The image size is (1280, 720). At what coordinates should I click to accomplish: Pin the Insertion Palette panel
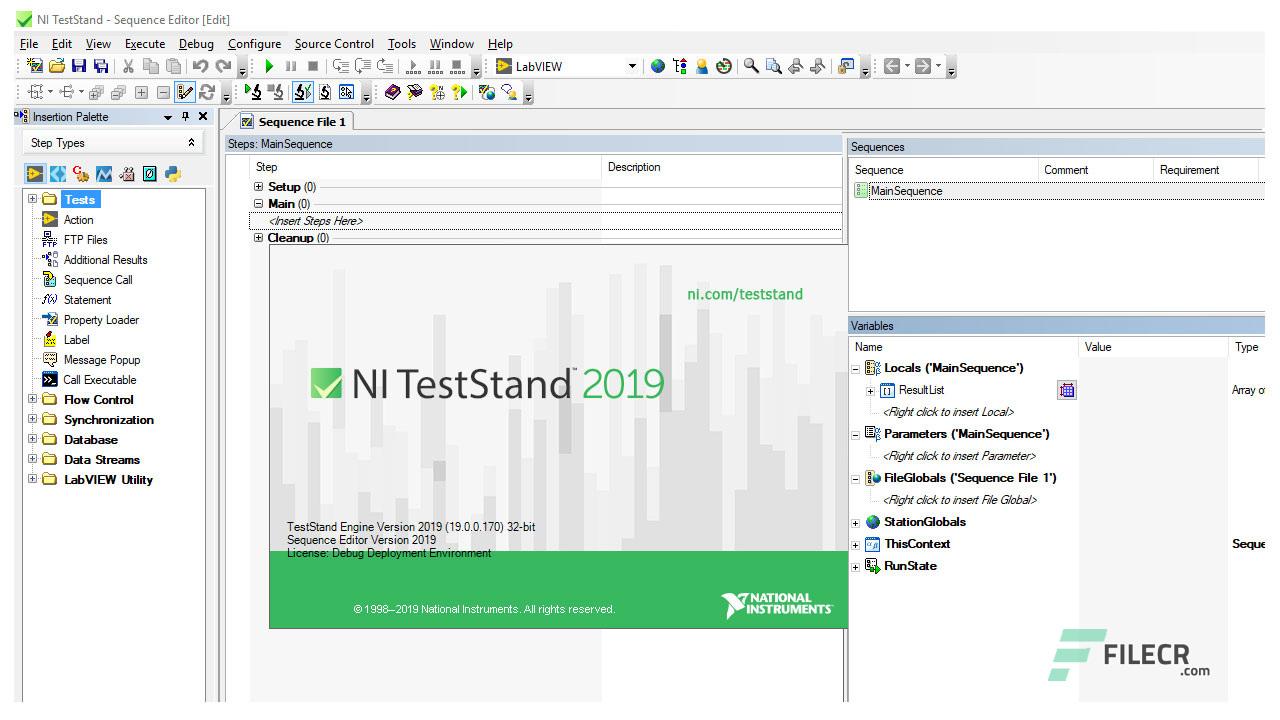pos(186,117)
